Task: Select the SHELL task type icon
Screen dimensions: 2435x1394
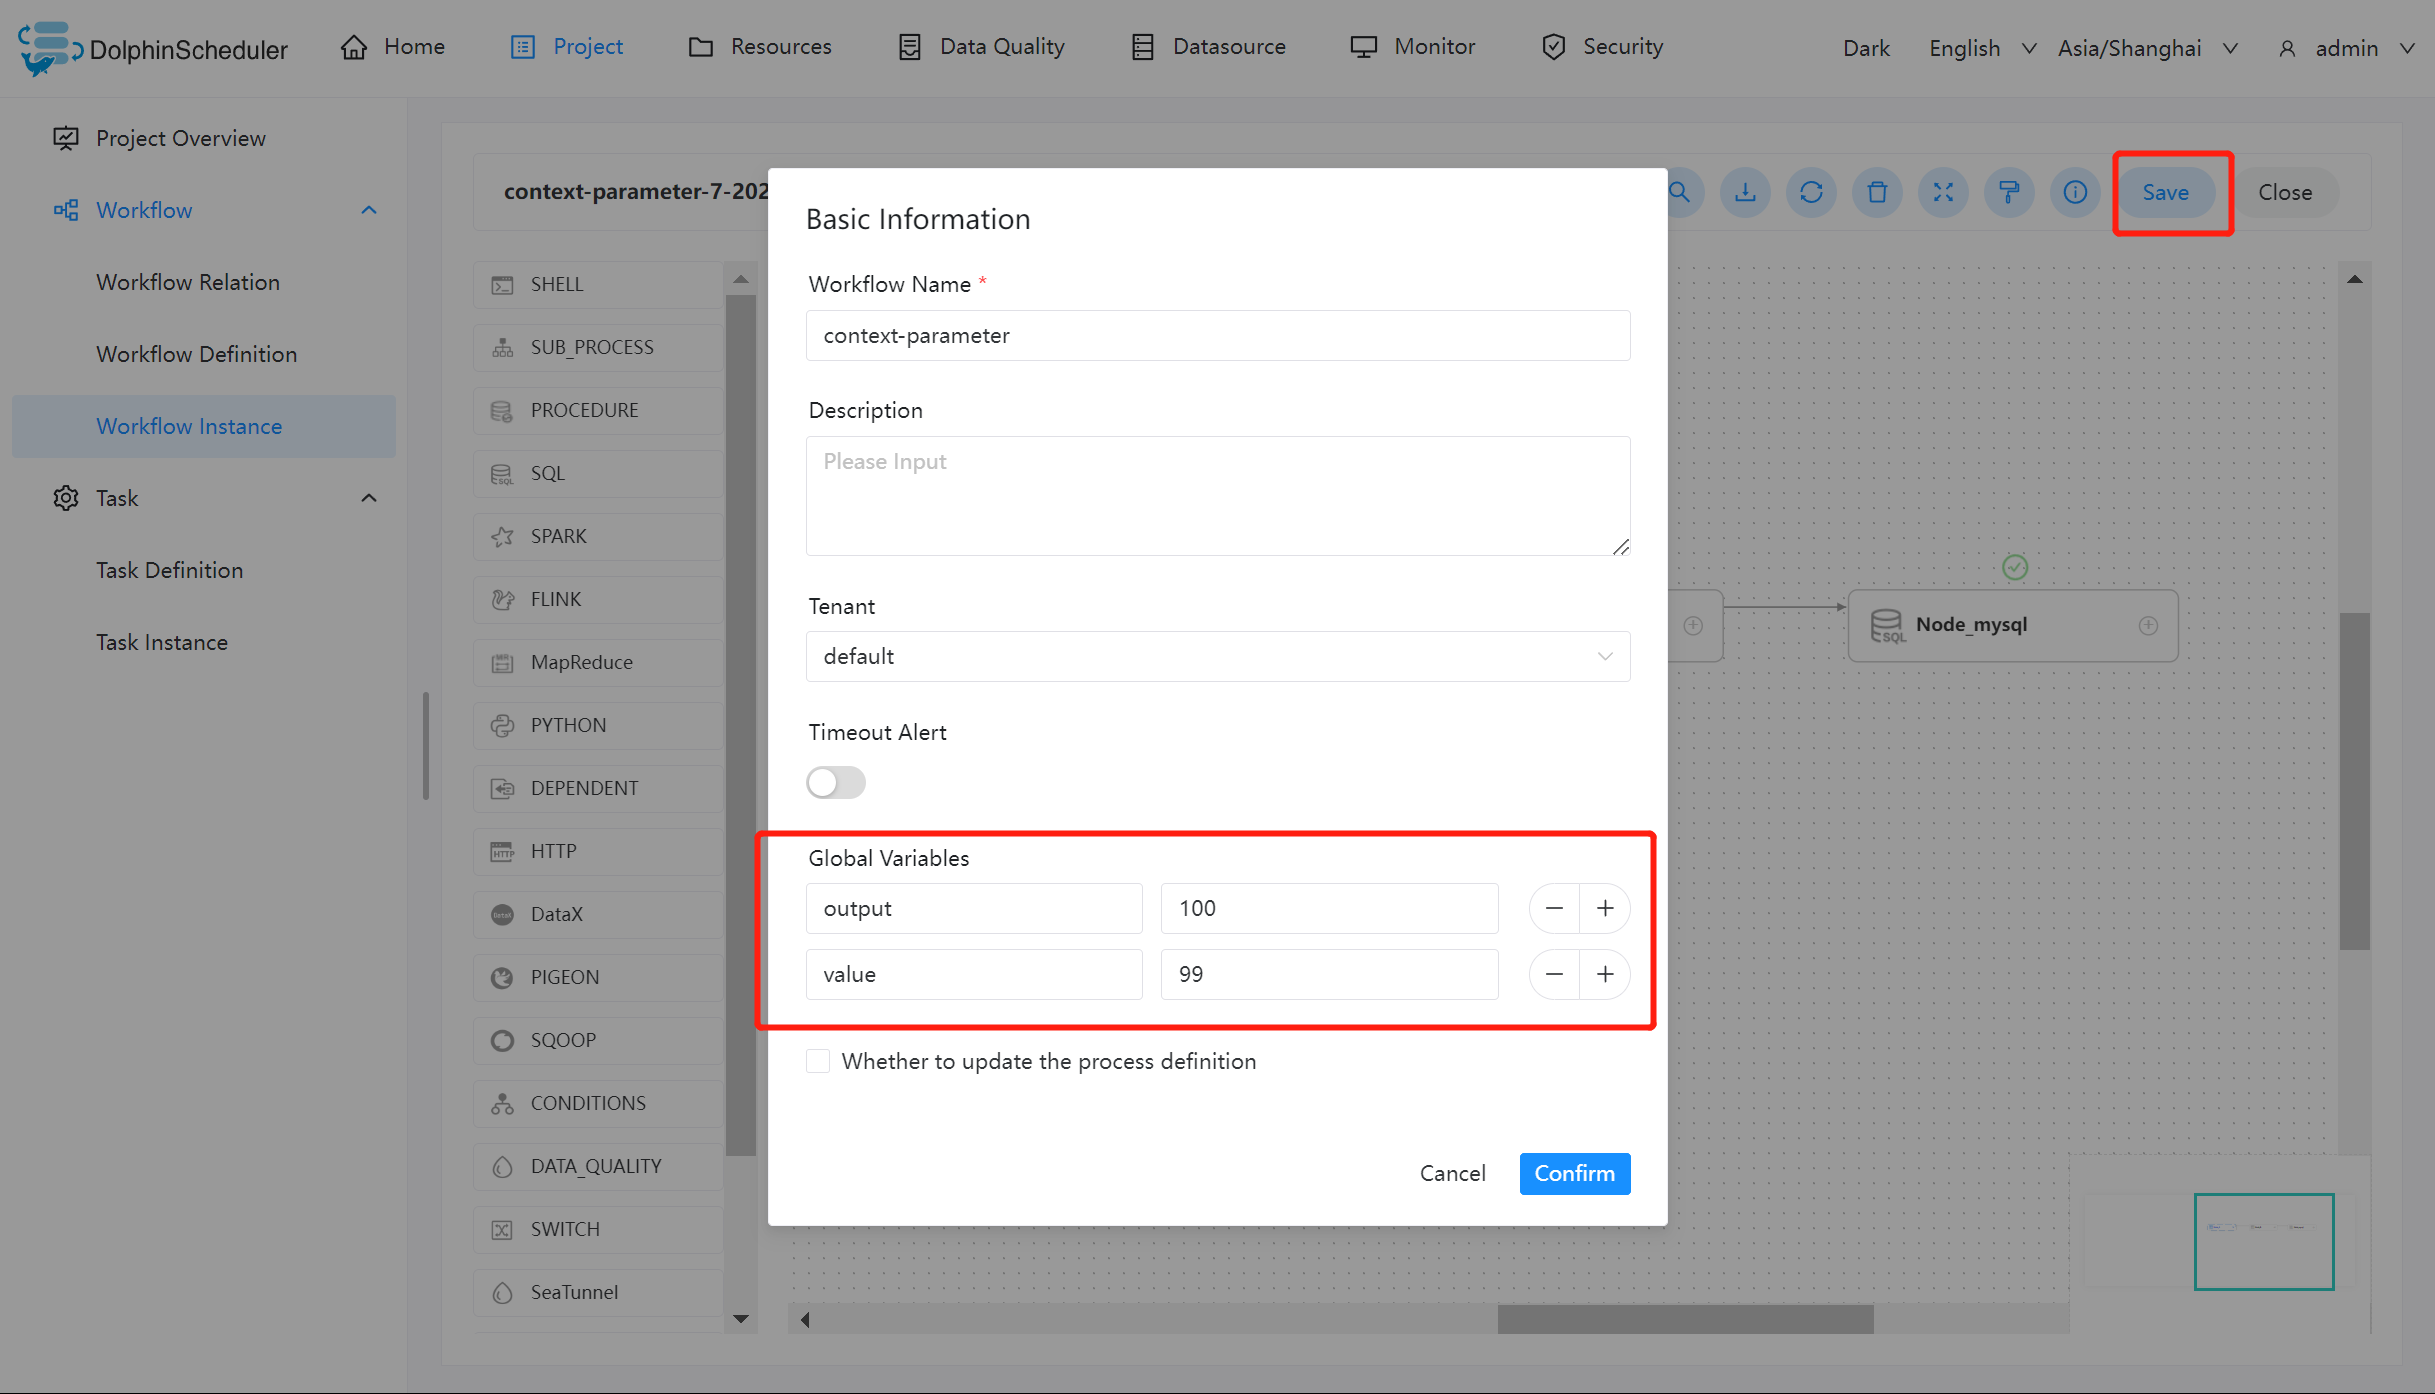Action: 502,285
